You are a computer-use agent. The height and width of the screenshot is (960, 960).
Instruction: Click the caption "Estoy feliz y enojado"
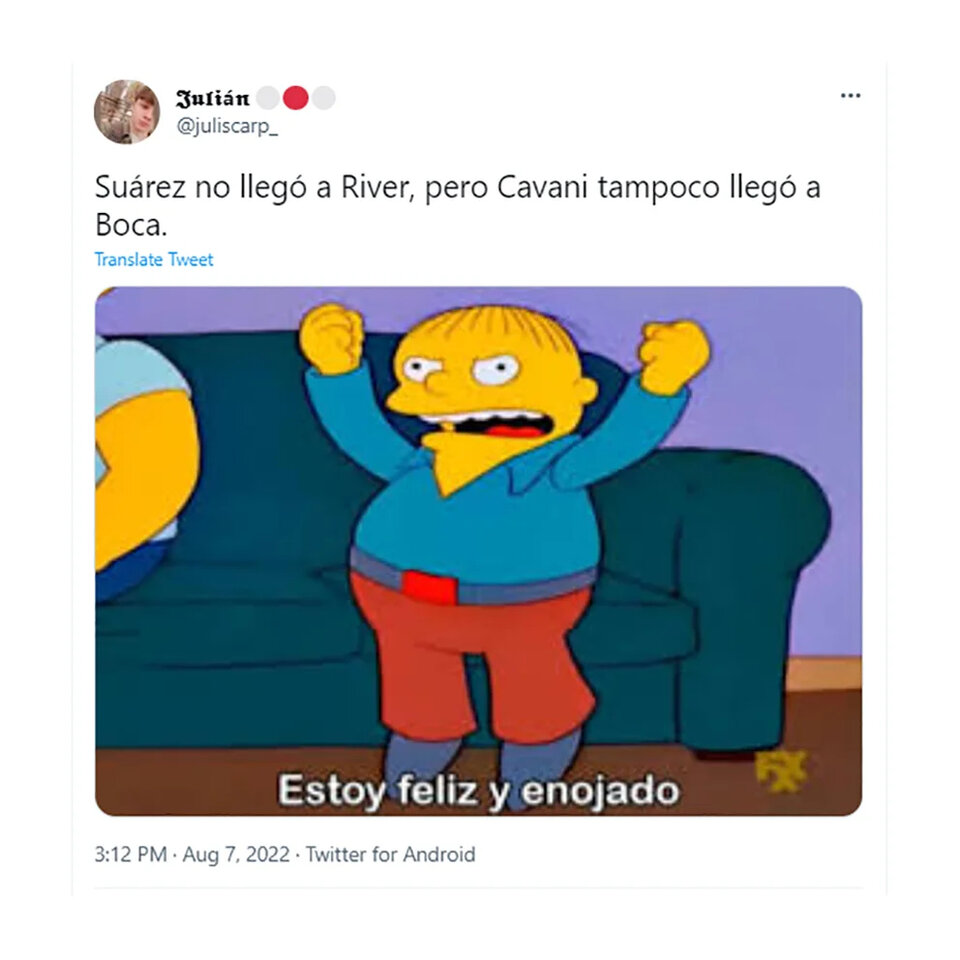[478, 790]
